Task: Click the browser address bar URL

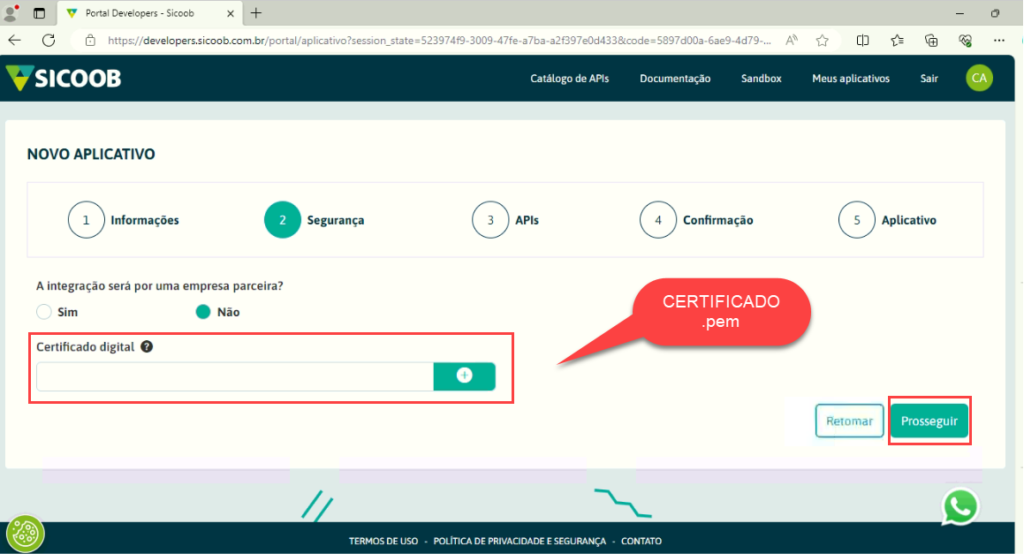Action: tap(439, 41)
